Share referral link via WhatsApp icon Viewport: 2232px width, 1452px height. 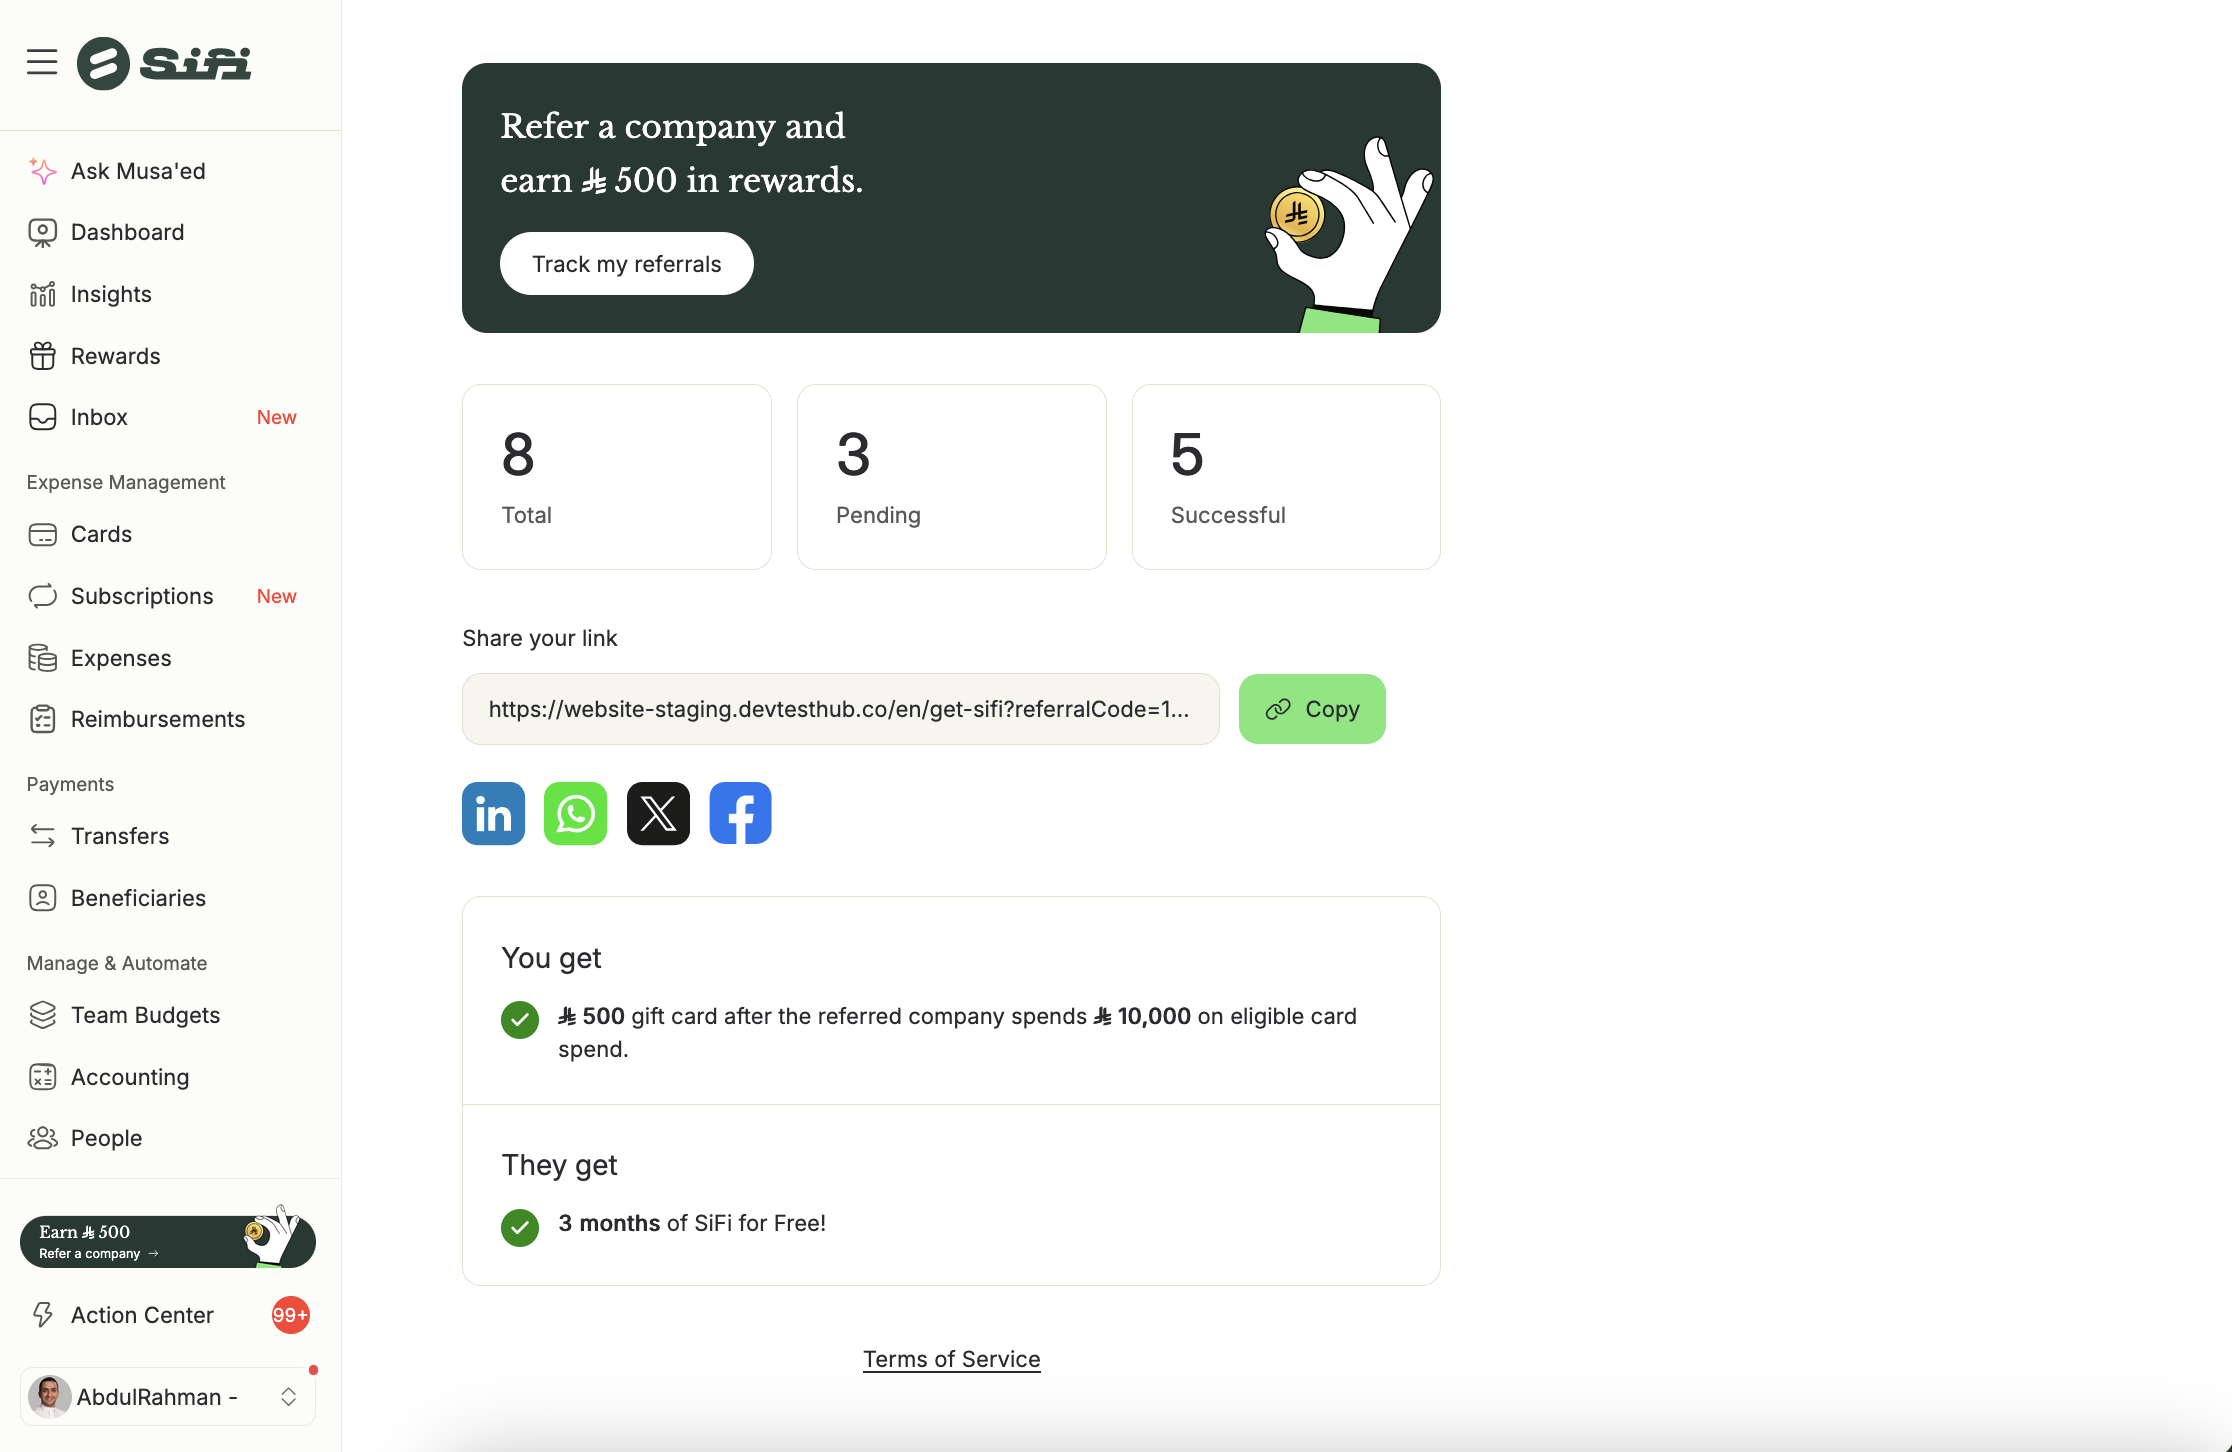coord(575,813)
